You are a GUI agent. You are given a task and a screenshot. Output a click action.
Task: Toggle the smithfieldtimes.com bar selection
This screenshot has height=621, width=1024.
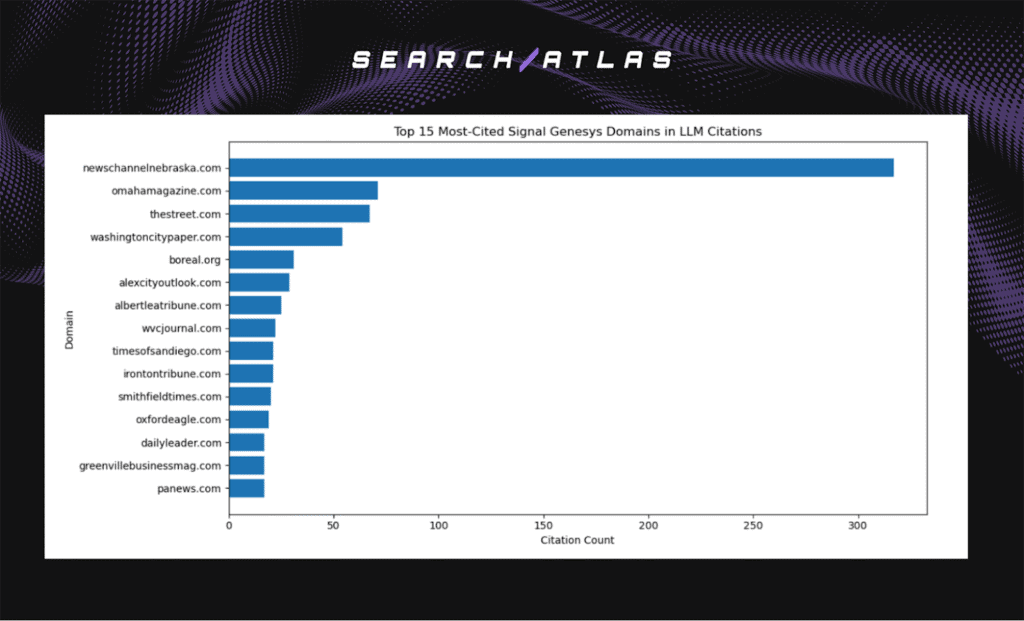tap(249, 396)
